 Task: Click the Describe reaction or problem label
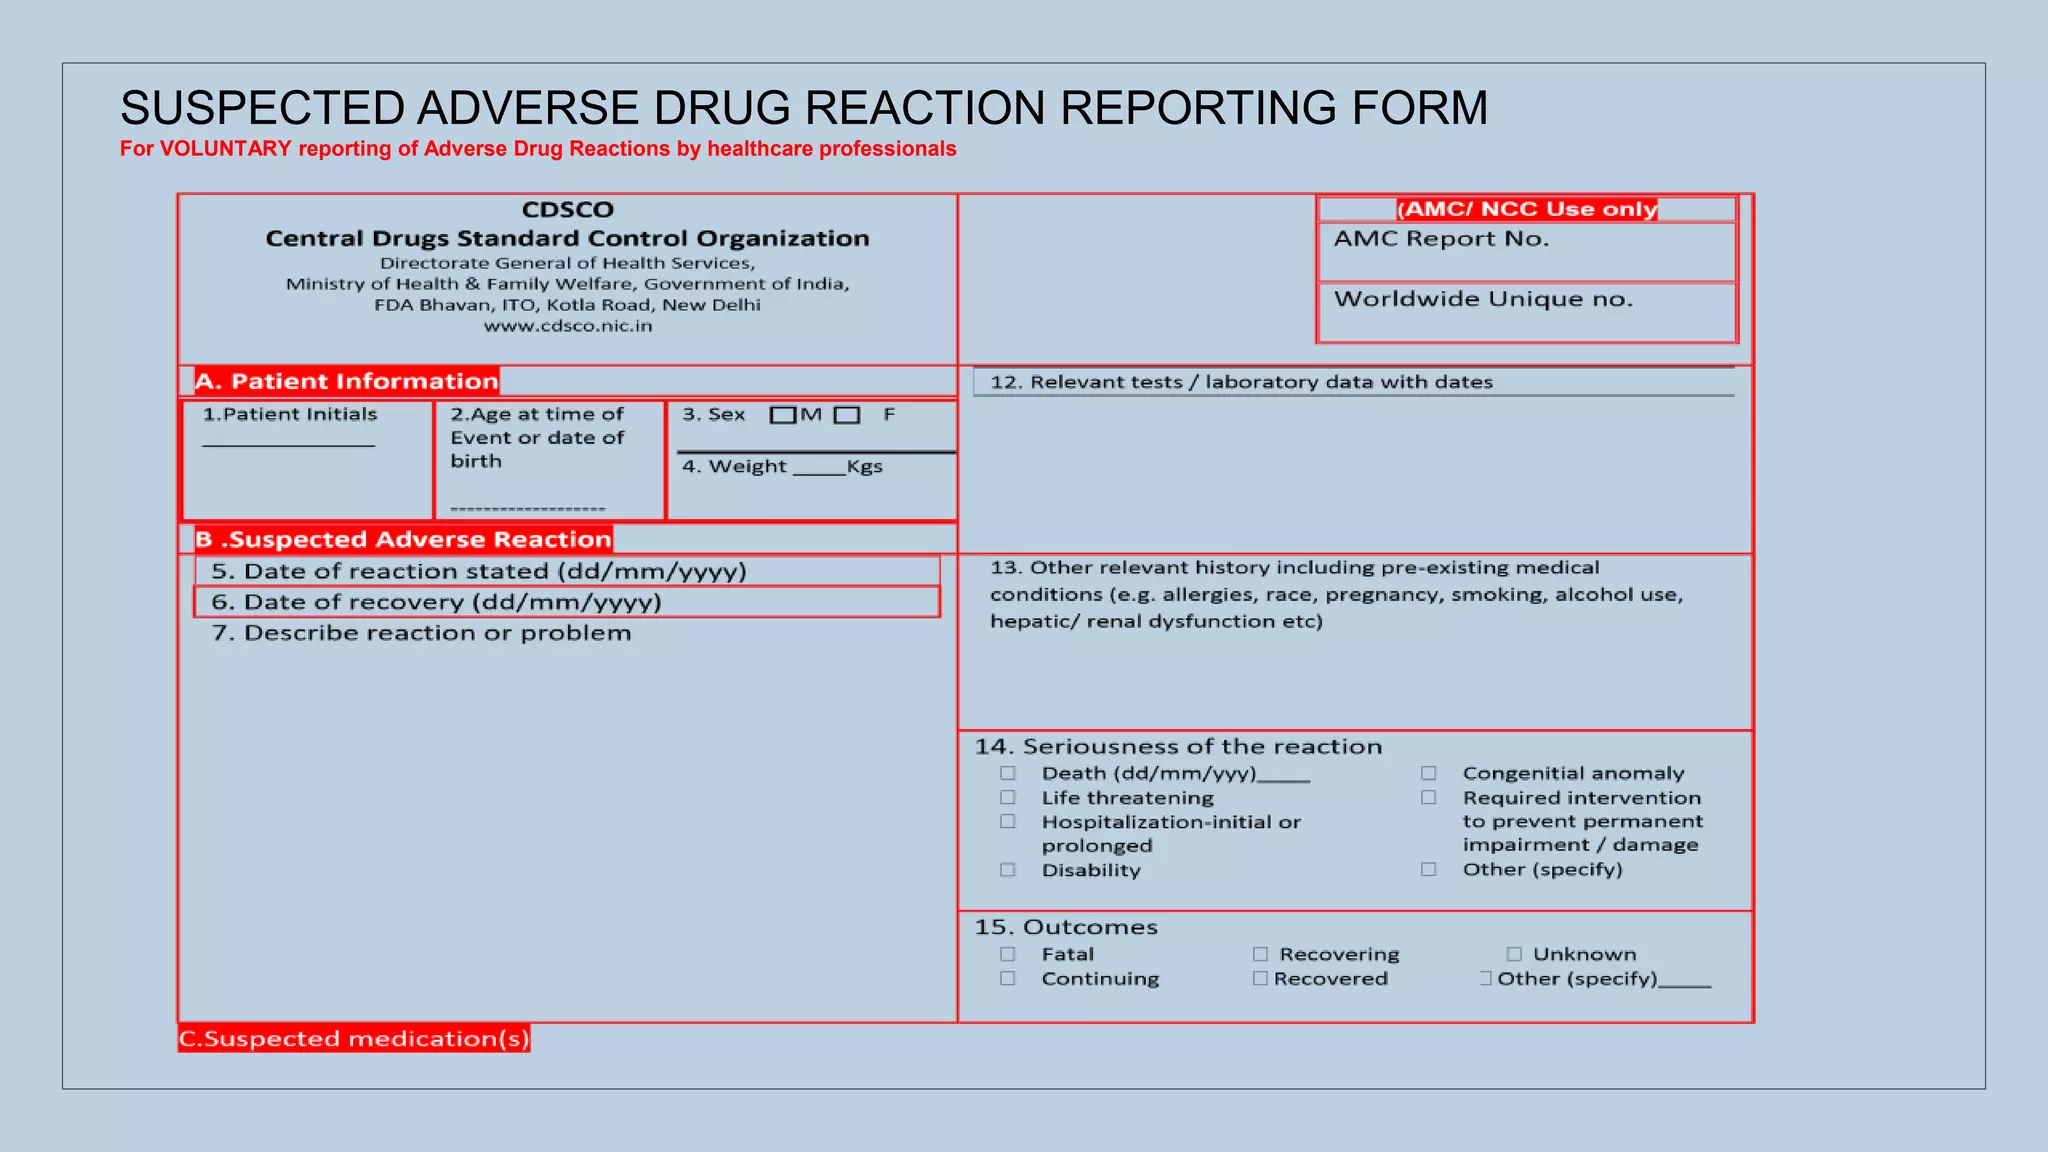pyautogui.click(x=421, y=634)
